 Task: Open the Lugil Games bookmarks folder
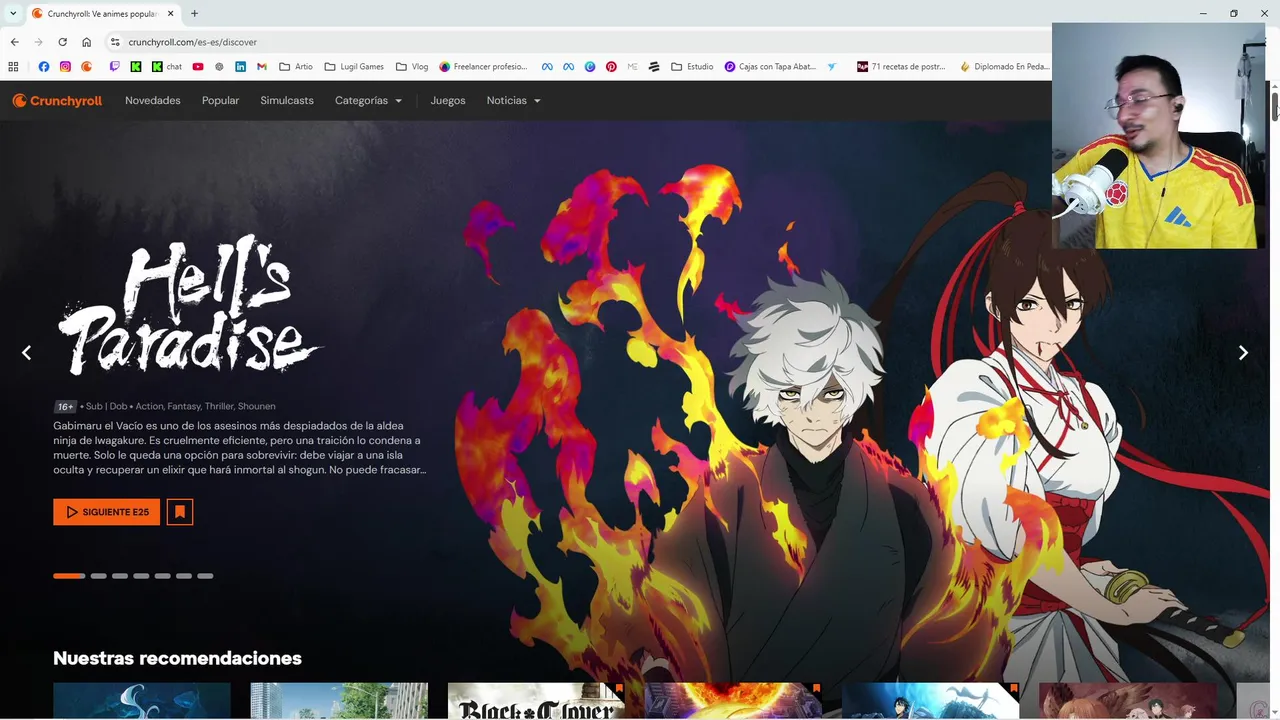[x=354, y=67]
